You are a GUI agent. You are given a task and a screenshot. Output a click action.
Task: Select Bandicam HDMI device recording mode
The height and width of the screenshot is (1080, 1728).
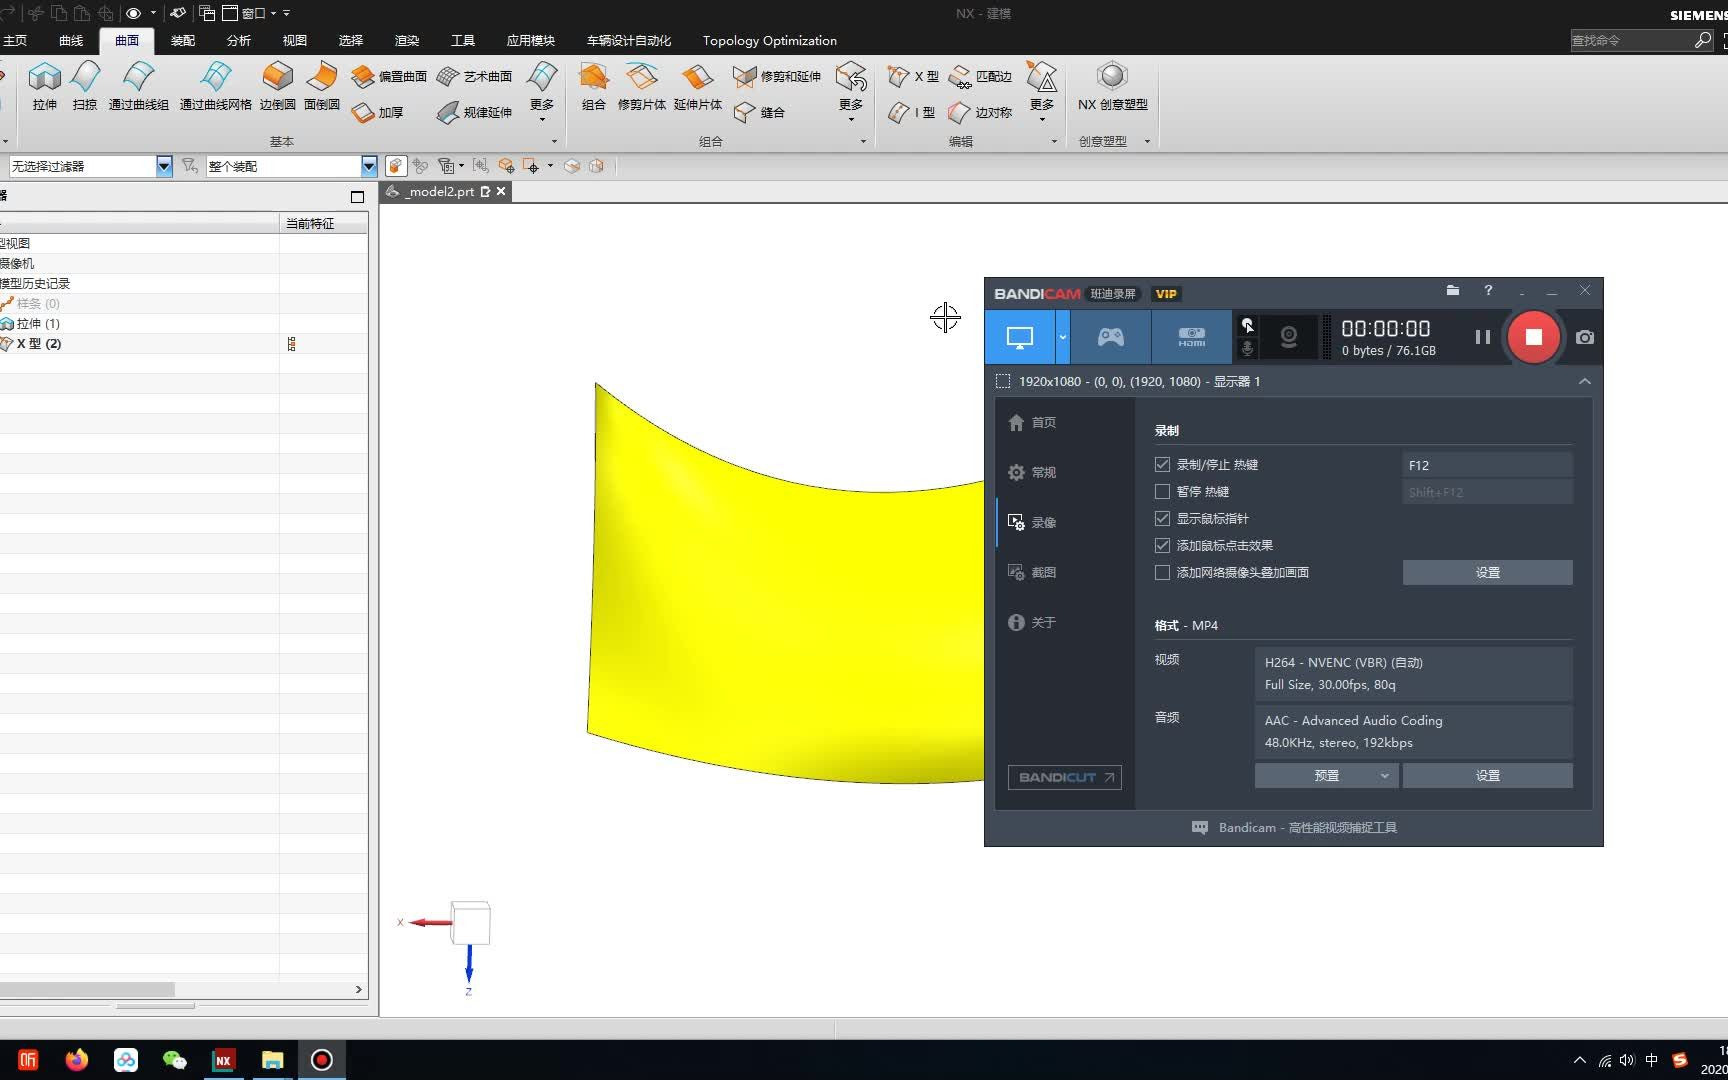tap(1192, 337)
